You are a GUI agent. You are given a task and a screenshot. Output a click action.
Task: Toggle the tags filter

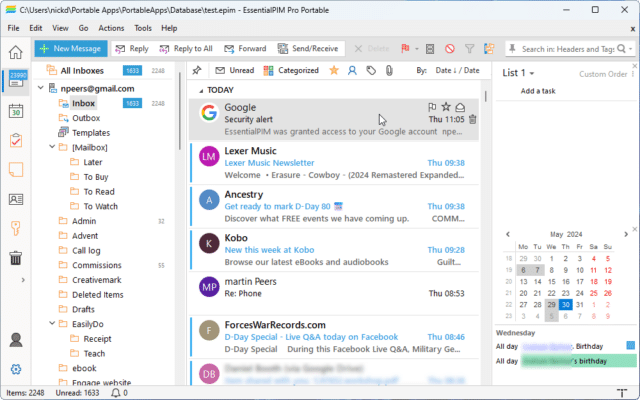pos(371,71)
